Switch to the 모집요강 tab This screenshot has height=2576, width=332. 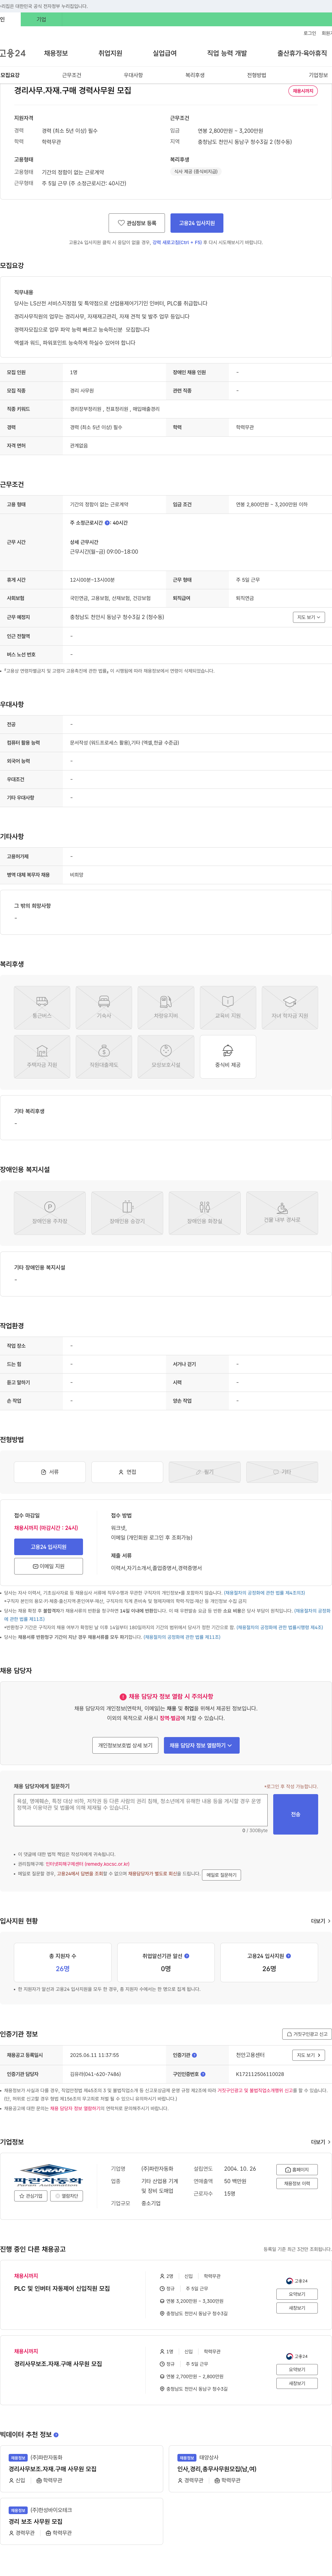pyautogui.click(x=10, y=75)
